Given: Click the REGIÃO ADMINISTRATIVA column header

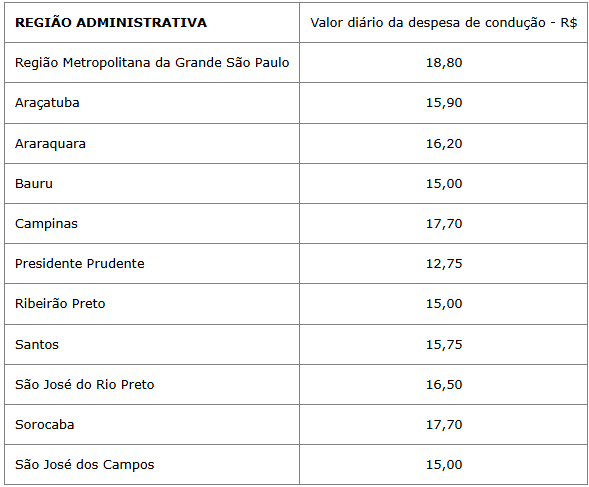Looking at the screenshot, I should pos(152,23).
